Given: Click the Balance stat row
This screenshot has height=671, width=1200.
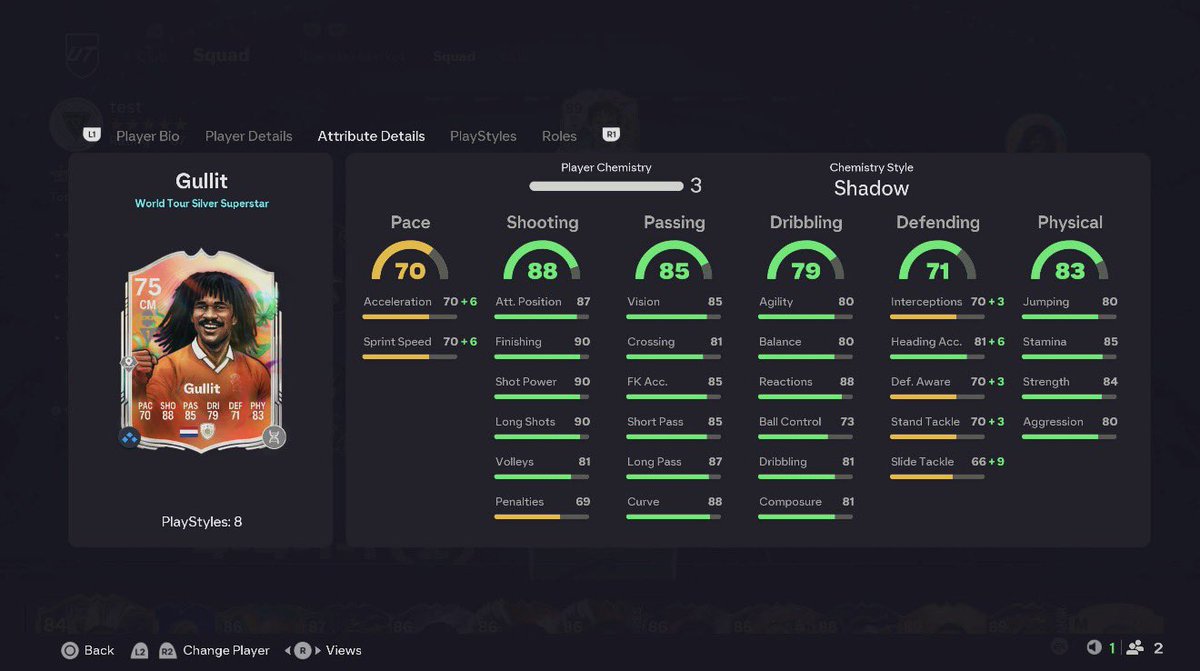Looking at the screenshot, I should tap(806, 346).
